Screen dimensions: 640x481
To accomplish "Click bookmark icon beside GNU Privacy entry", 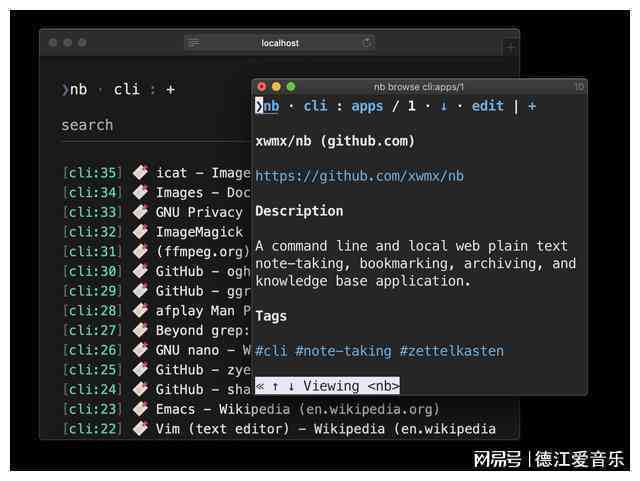I will pyautogui.click(x=140, y=212).
